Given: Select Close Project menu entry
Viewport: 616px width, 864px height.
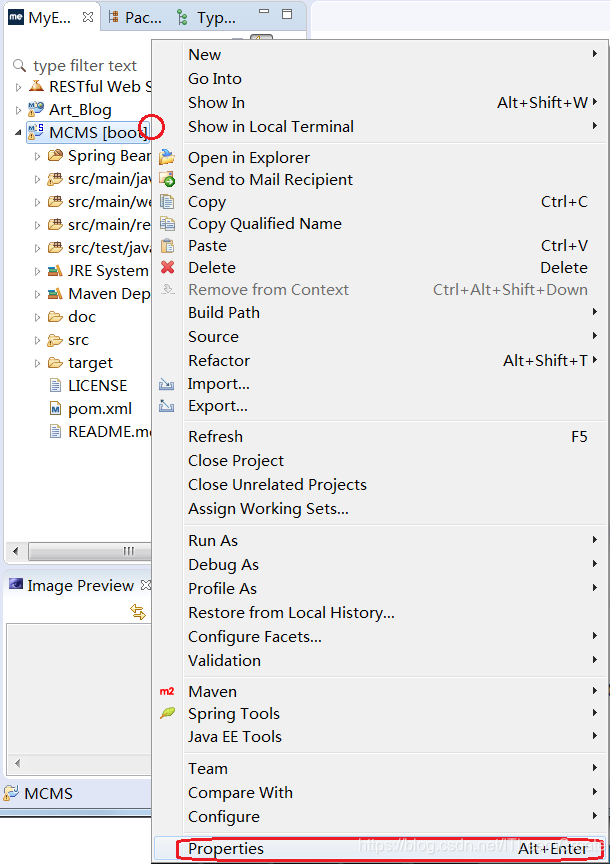Looking at the screenshot, I should pos(380,461).
